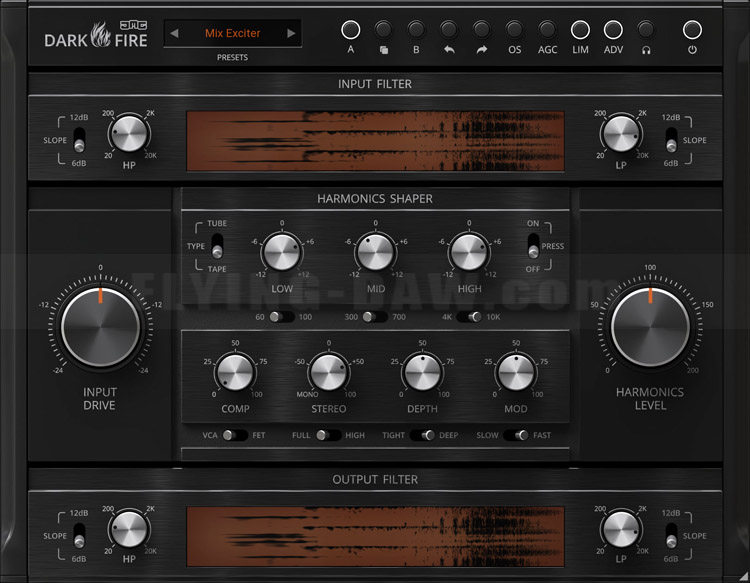Click the undo arrow button
This screenshot has height=583, width=750.
pos(449,30)
